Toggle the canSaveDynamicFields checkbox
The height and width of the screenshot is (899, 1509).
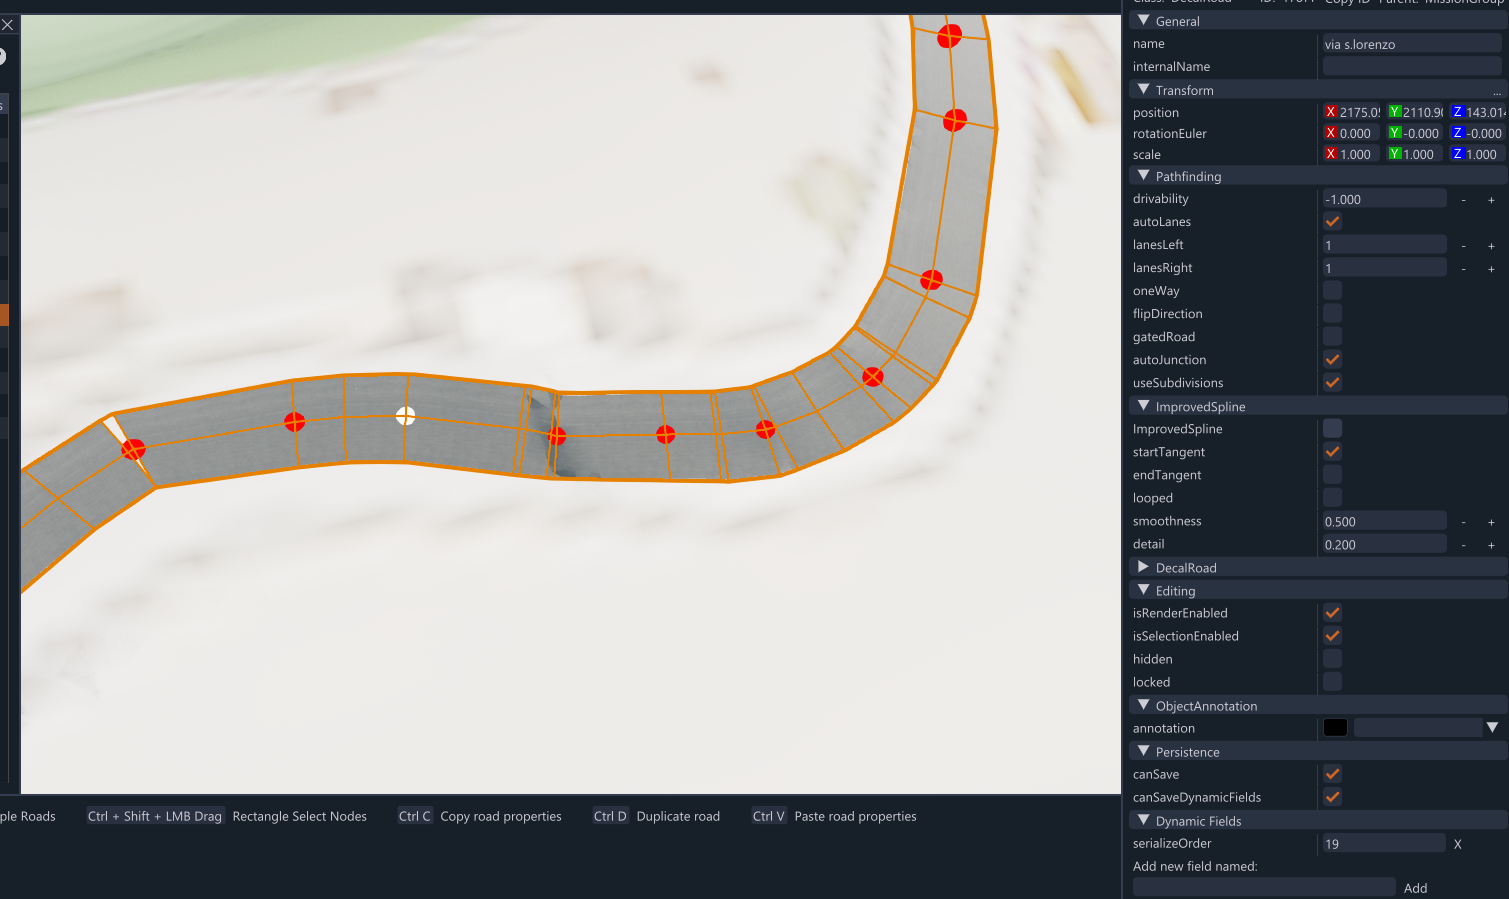click(x=1333, y=797)
